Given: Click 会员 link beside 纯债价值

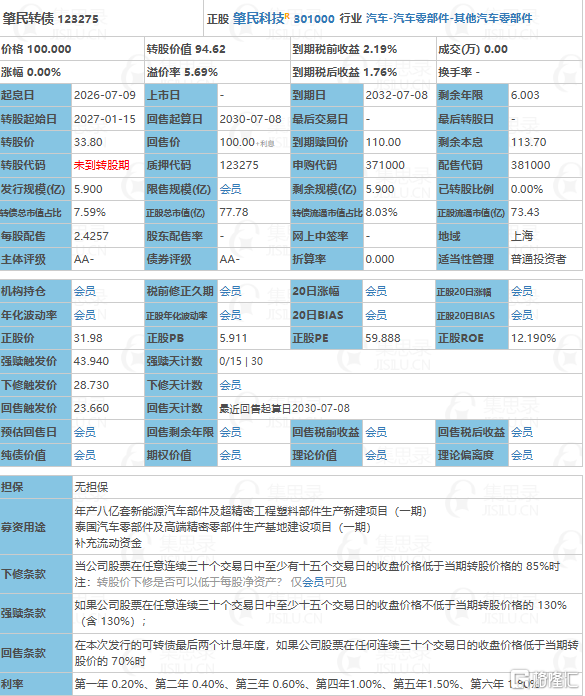Looking at the screenshot, I should click(85, 455).
